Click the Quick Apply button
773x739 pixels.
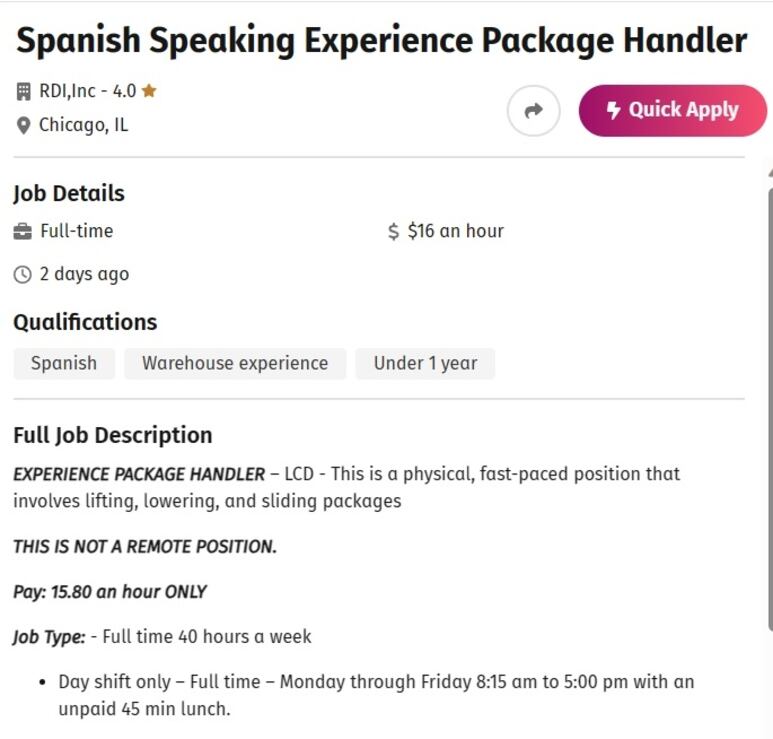coord(672,110)
